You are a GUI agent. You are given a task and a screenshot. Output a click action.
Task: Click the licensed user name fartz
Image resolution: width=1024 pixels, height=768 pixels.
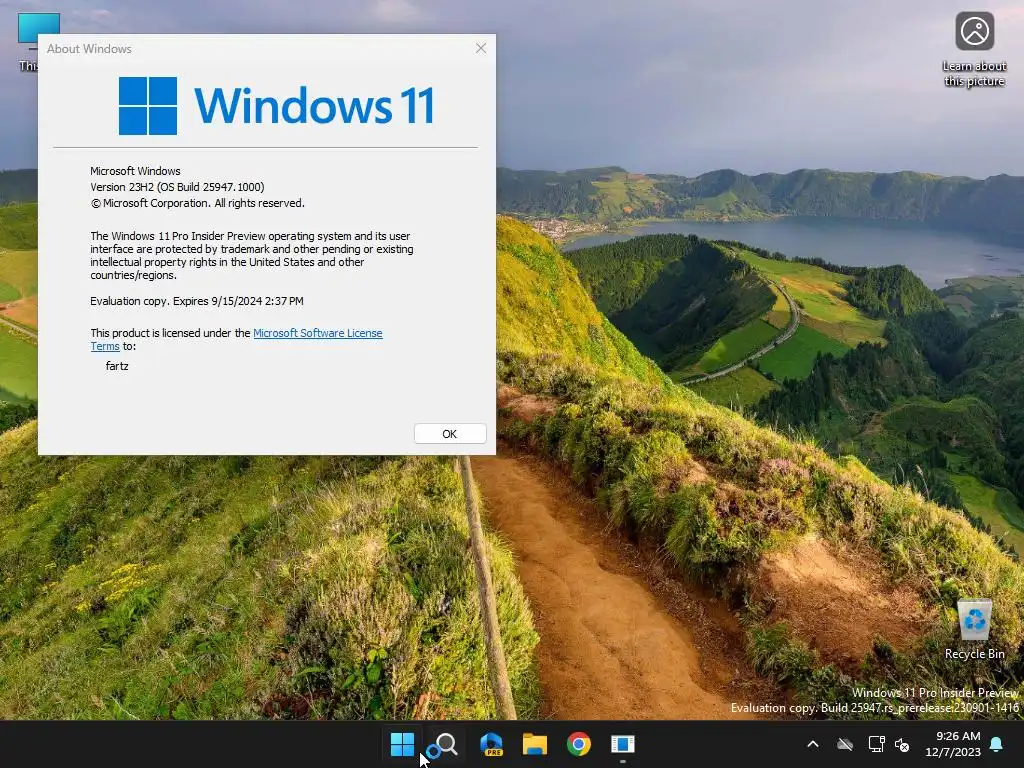pyautogui.click(x=117, y=366)
